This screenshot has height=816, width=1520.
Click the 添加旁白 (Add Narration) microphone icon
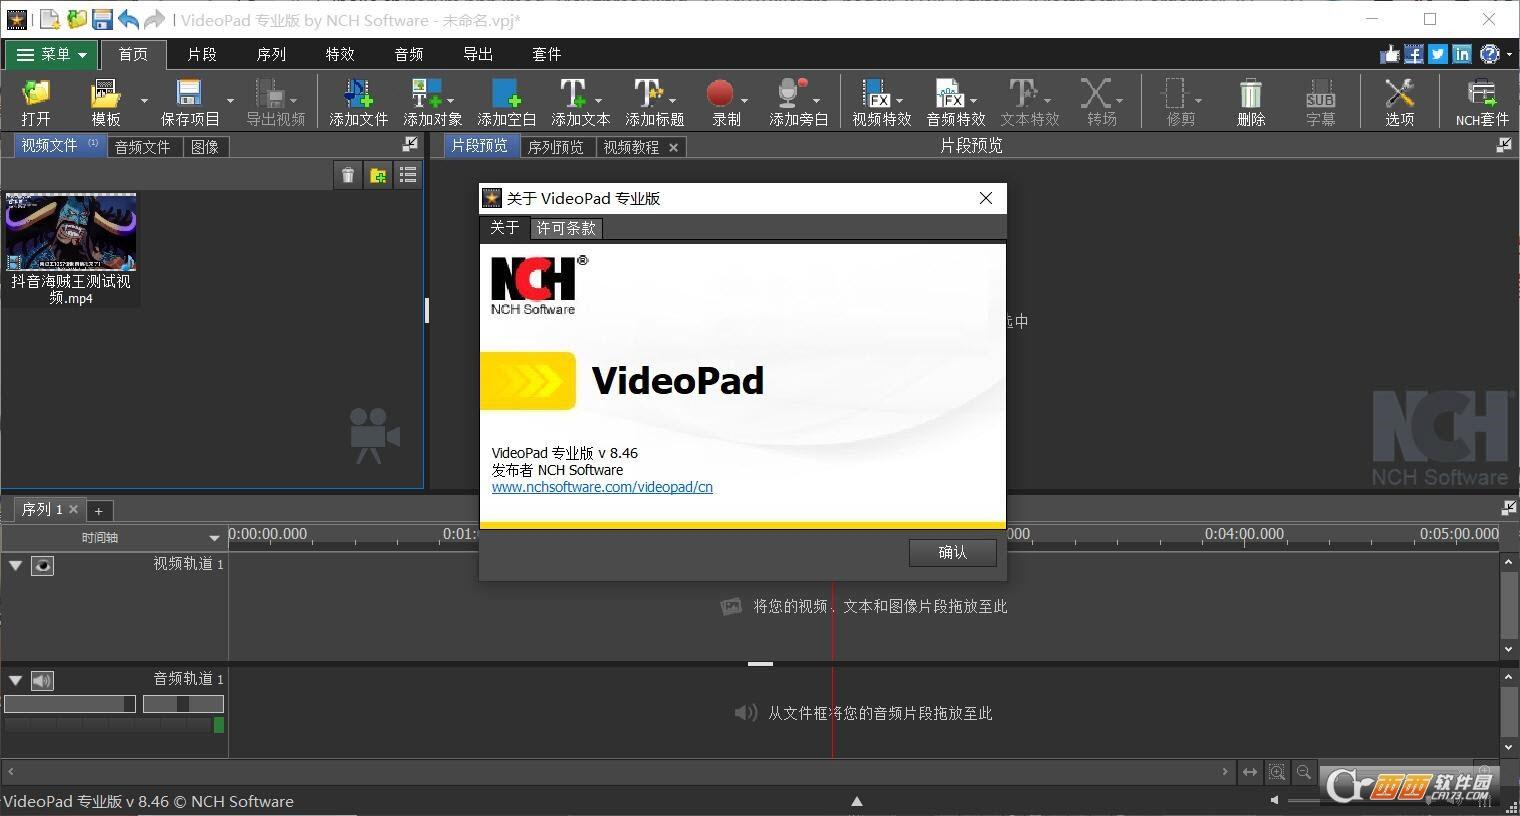[x=792, y=95]
